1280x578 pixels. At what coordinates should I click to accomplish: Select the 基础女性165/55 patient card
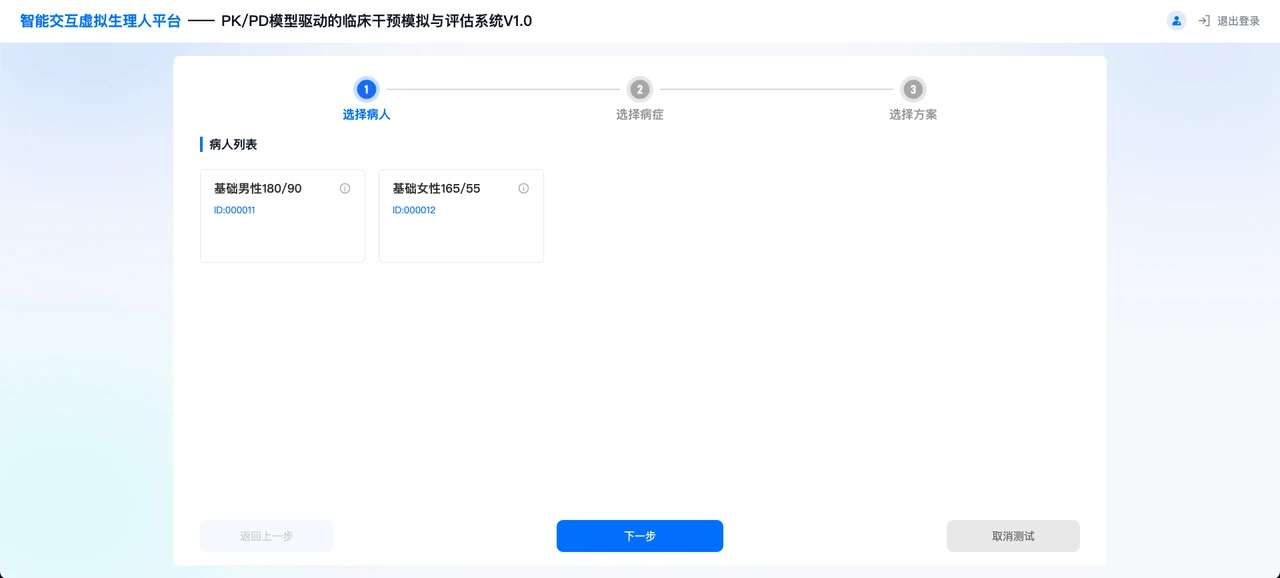coord(461,216)
